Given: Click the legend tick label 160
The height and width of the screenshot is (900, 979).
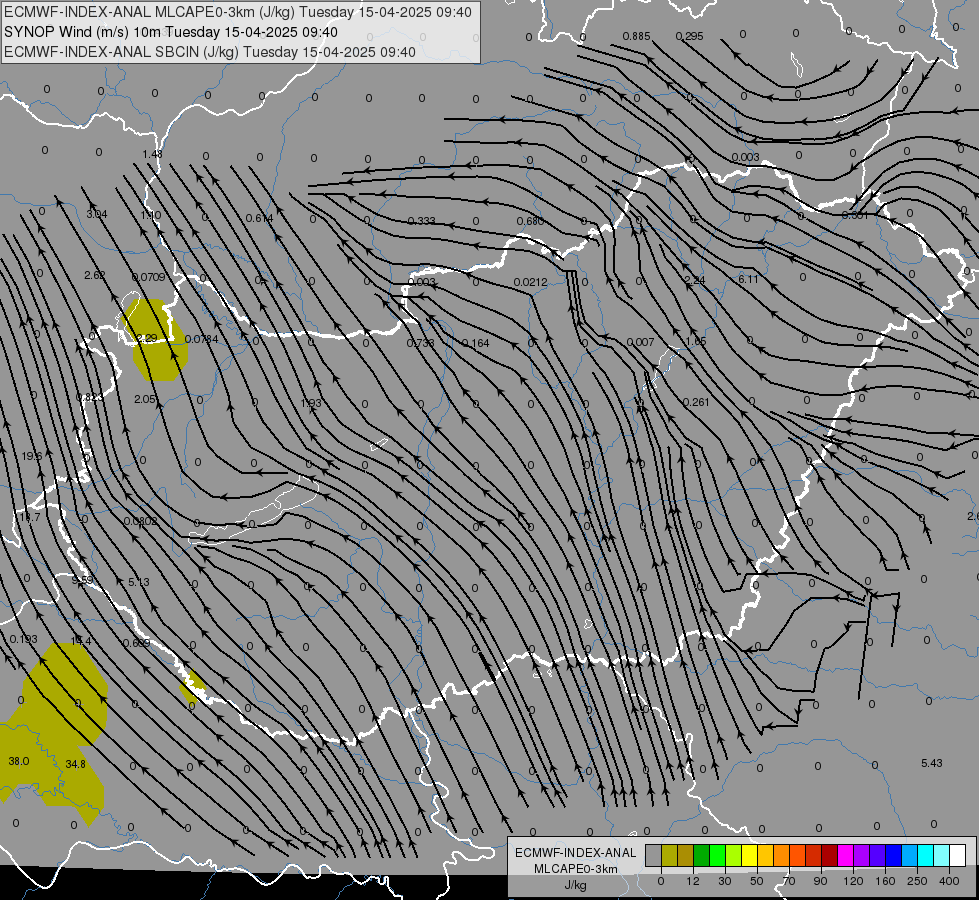Looking at the screenshot, I should (x=885, y=881).
